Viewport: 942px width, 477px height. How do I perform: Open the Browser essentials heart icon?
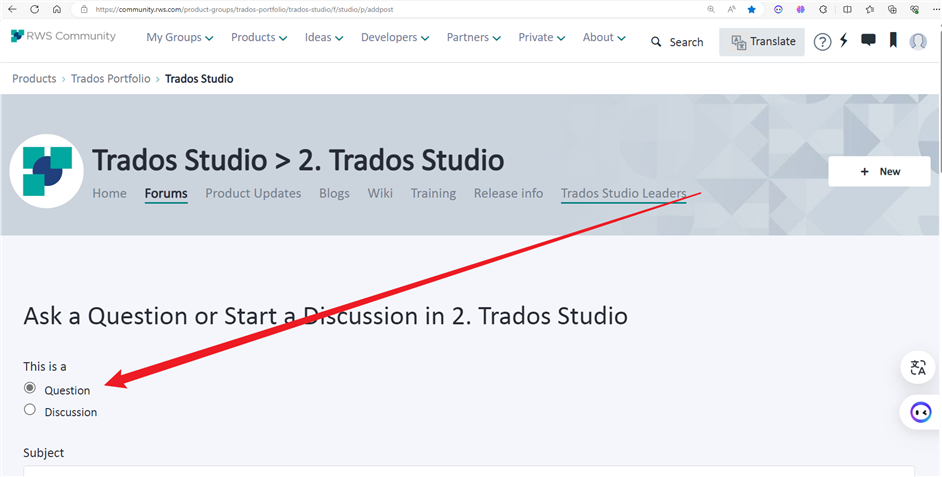pyautogui.click(x=914, y=9)
